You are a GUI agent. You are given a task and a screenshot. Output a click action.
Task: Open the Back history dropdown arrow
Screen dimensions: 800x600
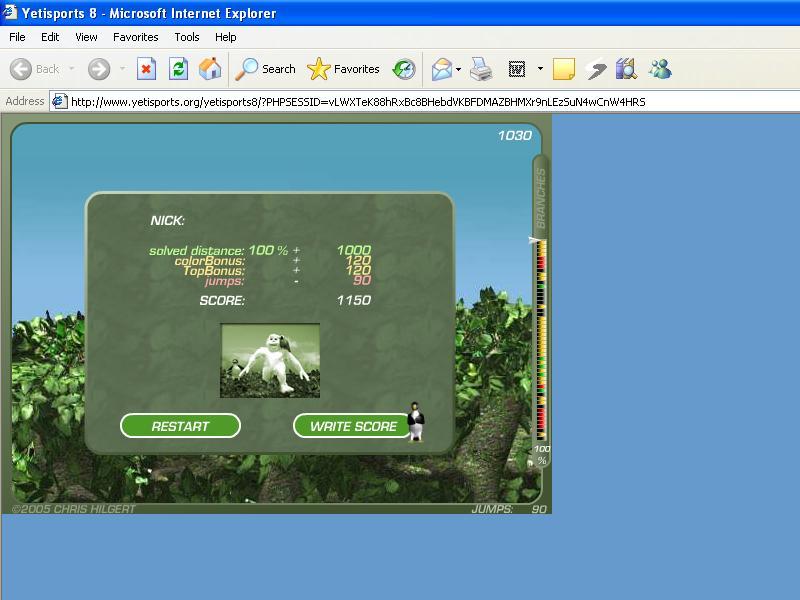tap(71, 68)
